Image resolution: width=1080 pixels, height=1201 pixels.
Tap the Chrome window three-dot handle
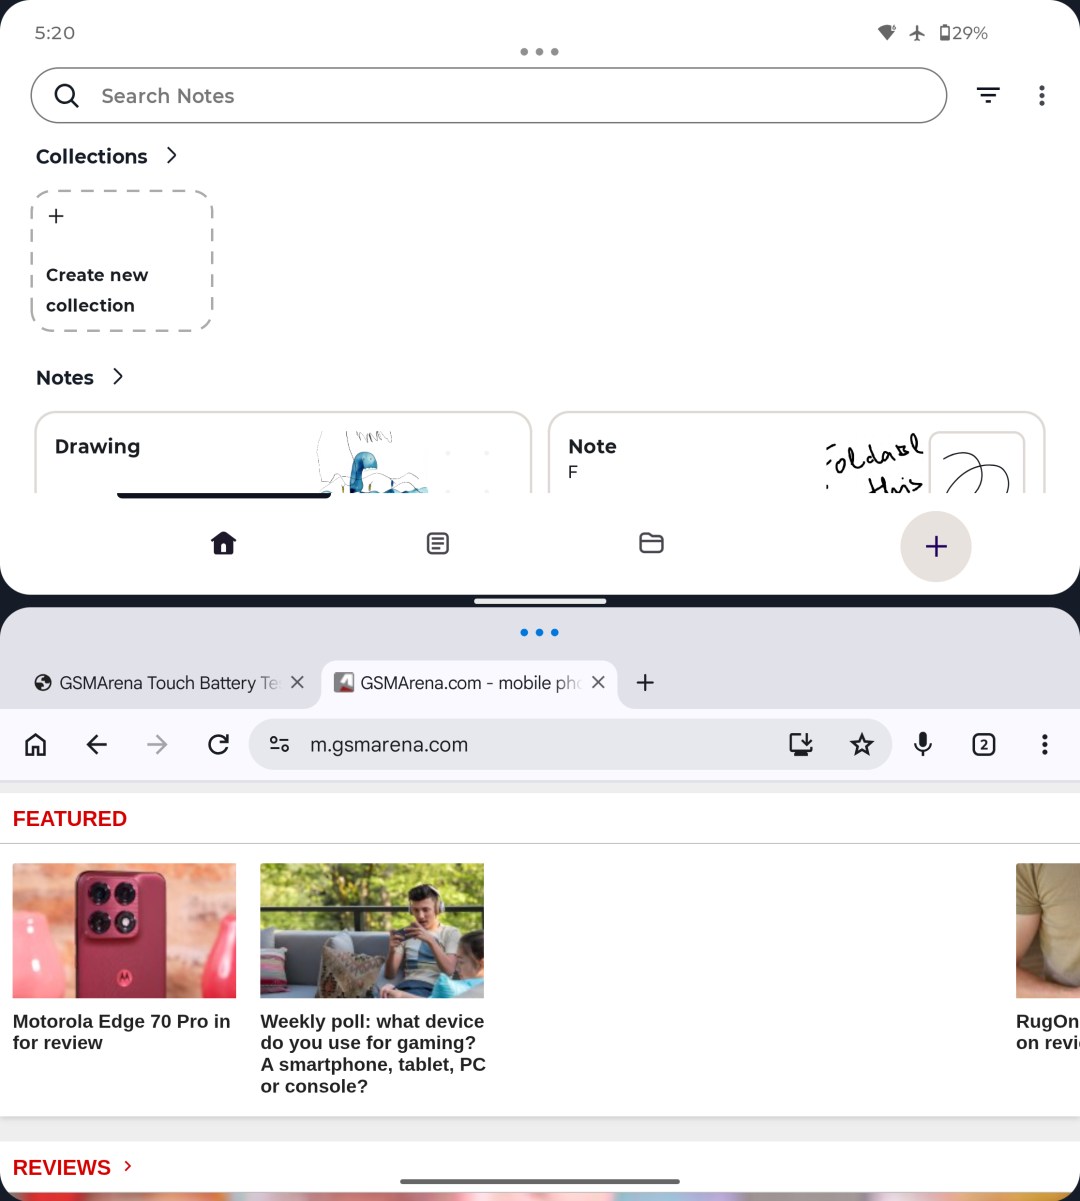coord(539,632)
